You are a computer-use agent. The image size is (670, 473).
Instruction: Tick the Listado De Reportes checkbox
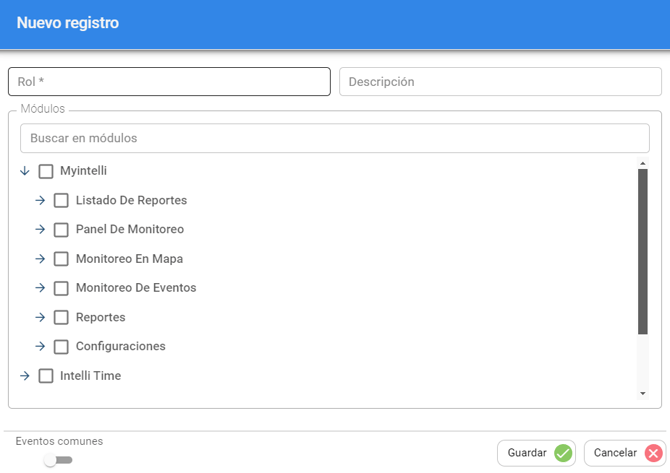coord(61,200)
